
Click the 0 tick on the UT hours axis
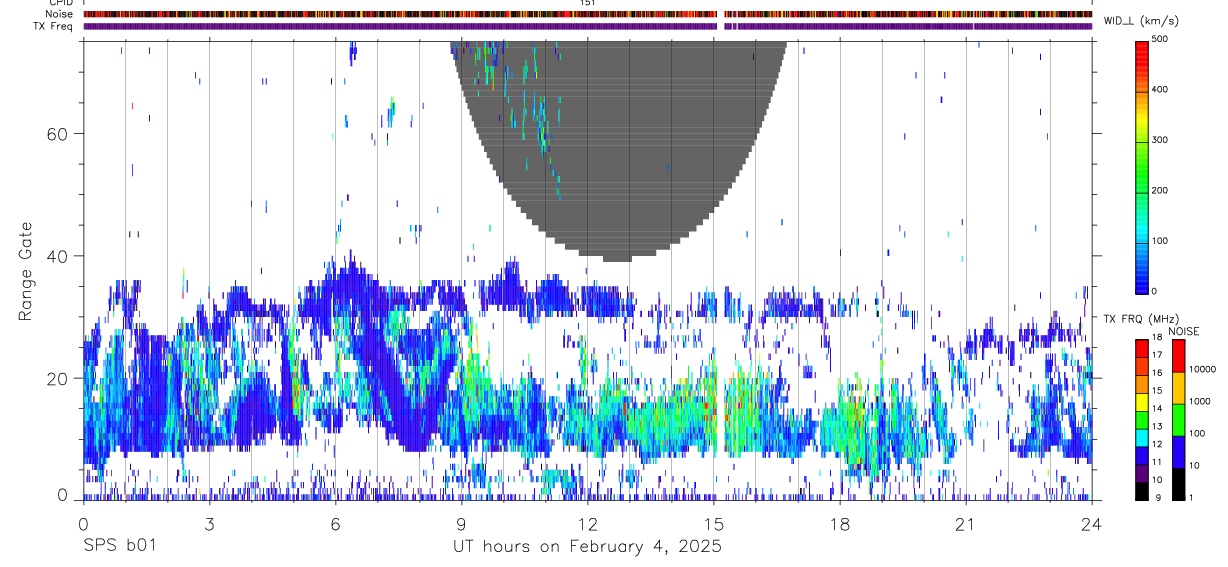pyautogui.click(x=82, y=522)
